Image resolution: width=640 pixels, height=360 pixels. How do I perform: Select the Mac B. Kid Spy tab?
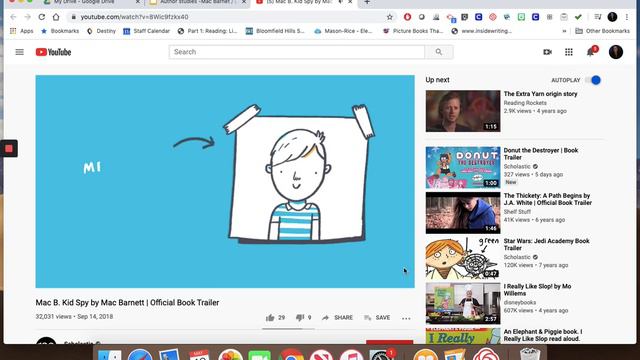pyautogui.click(x=304, y=2)
